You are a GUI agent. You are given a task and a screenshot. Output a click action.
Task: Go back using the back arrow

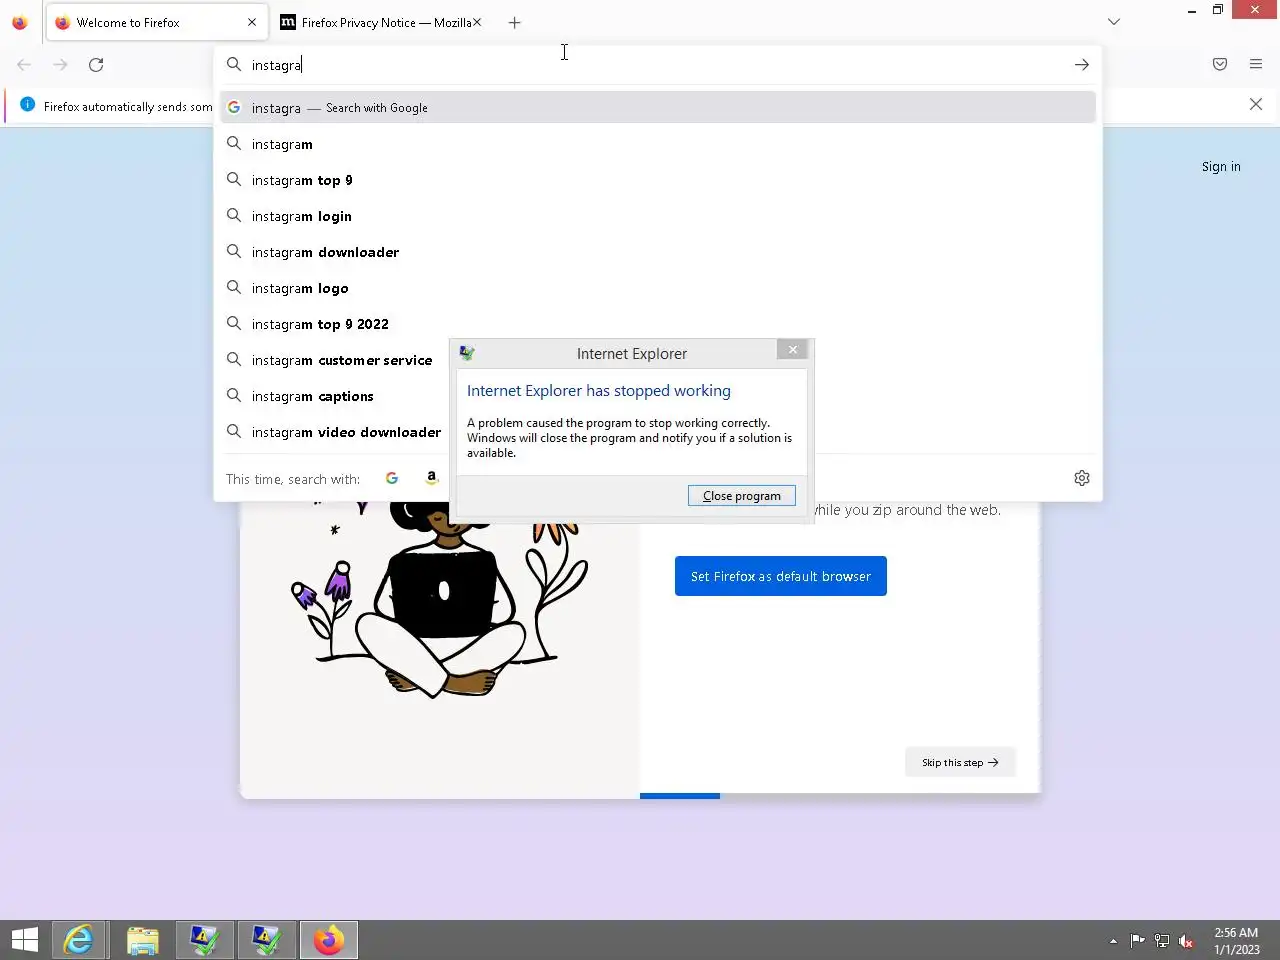tap(24, 65)
